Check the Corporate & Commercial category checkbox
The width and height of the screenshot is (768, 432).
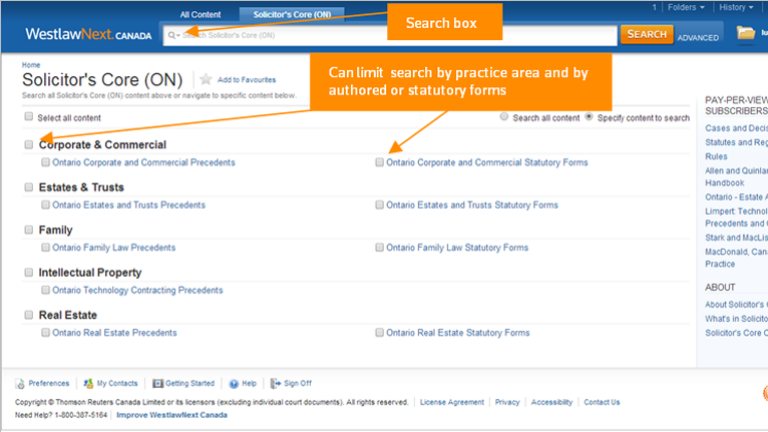[28, 144]
